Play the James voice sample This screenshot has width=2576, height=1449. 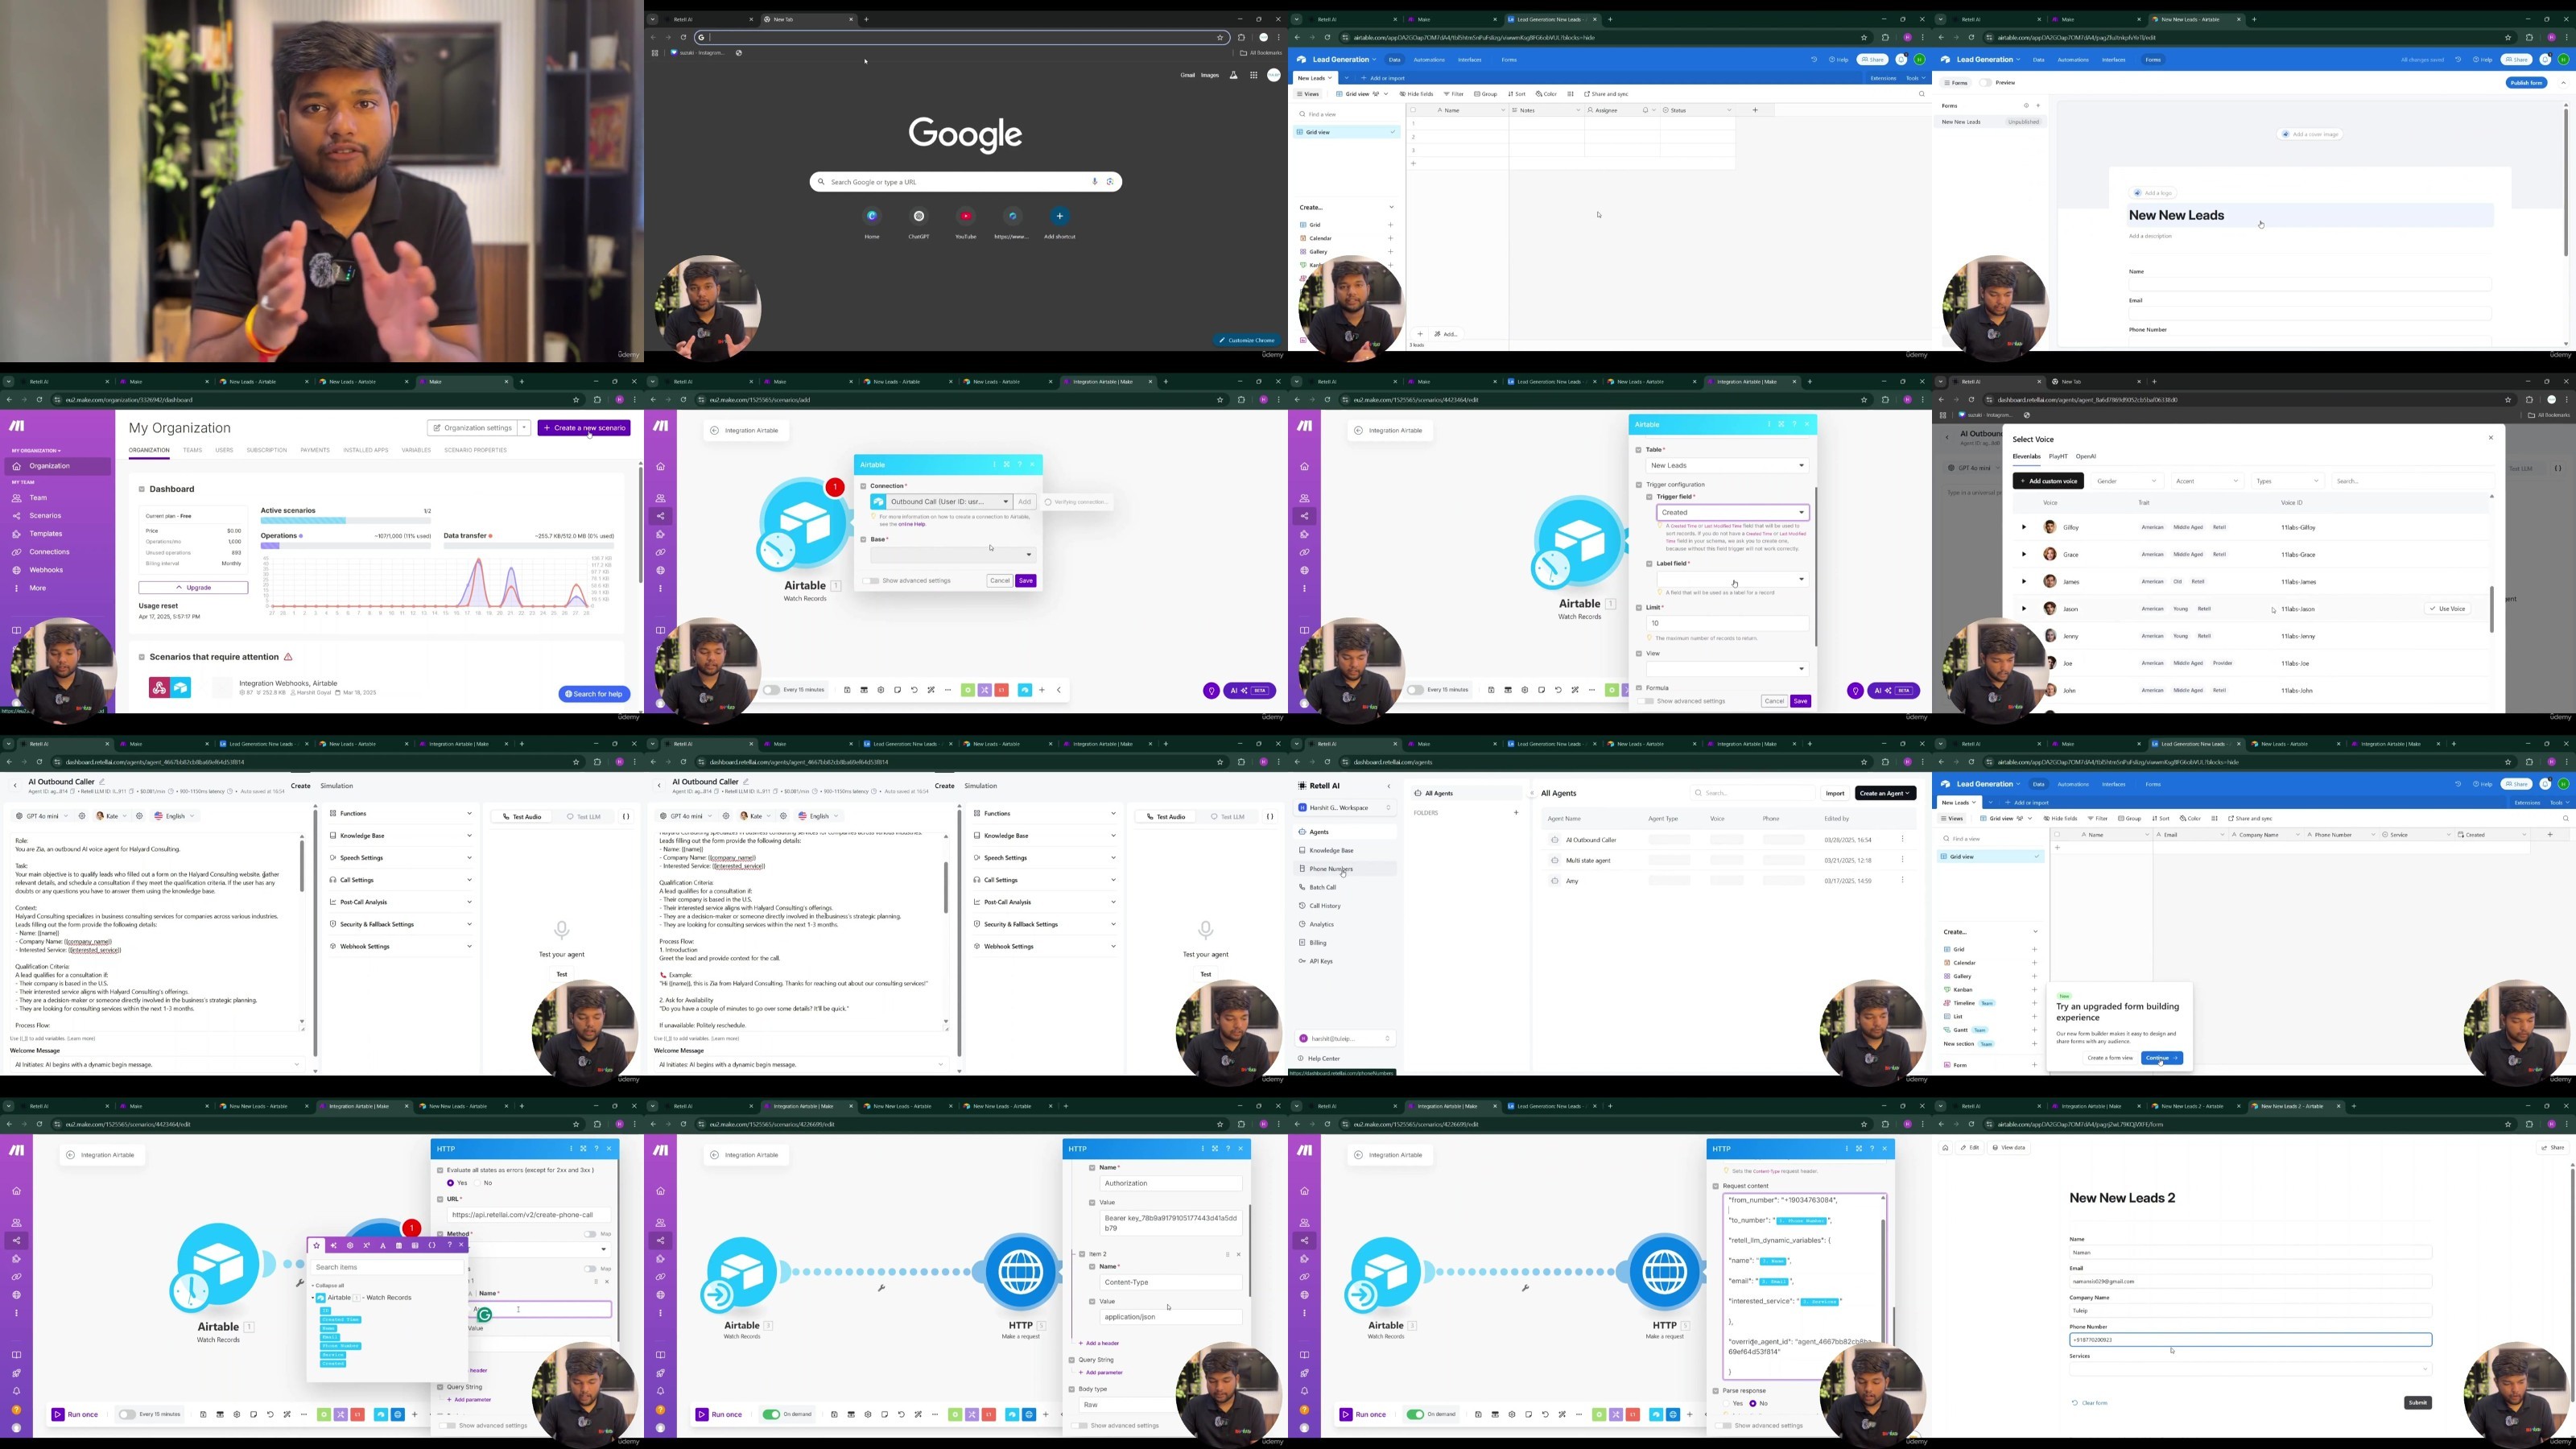[x=2023, y=581]
